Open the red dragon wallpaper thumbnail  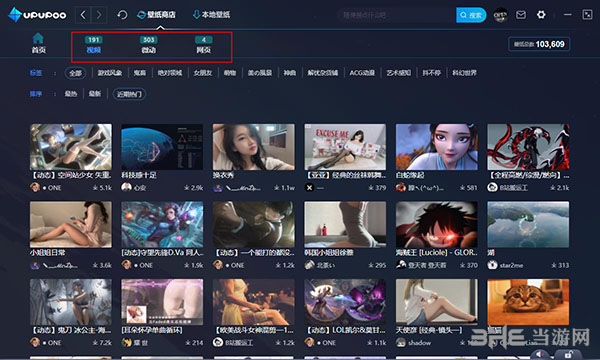[528, 147]
